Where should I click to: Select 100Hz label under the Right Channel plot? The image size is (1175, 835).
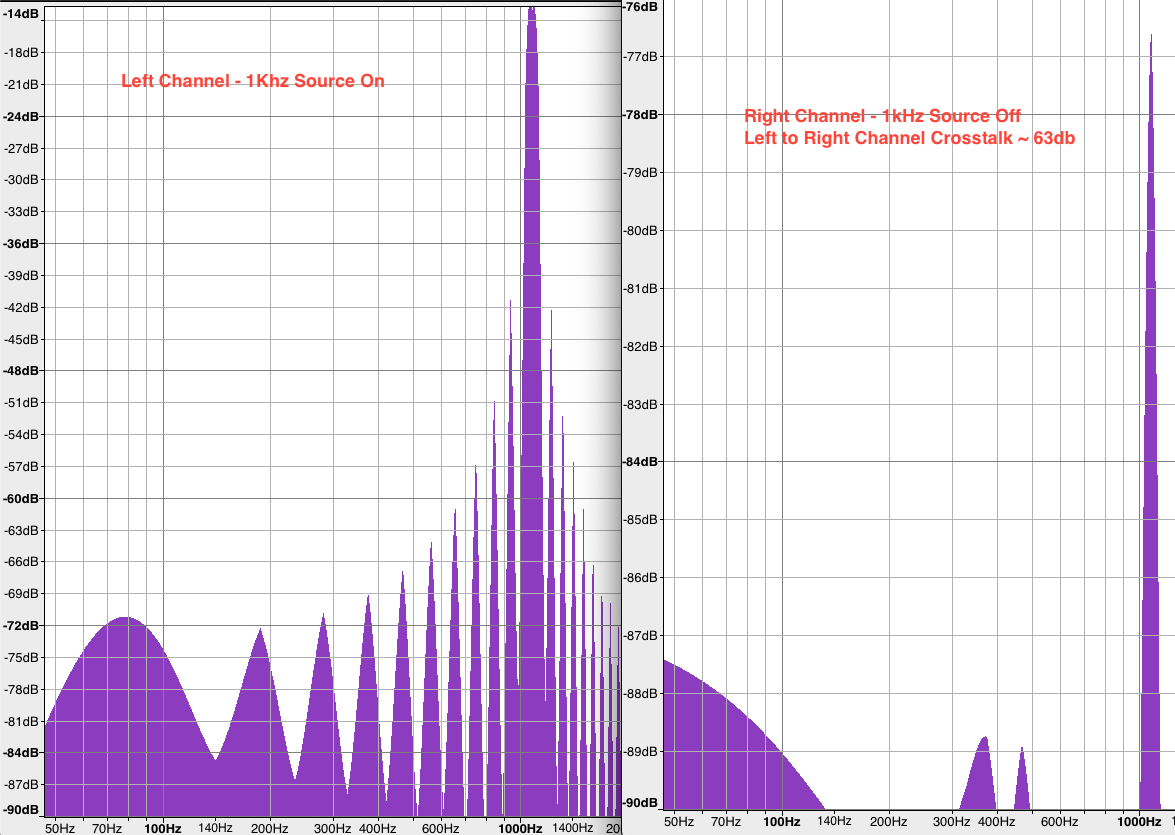[x=782, y=822]
